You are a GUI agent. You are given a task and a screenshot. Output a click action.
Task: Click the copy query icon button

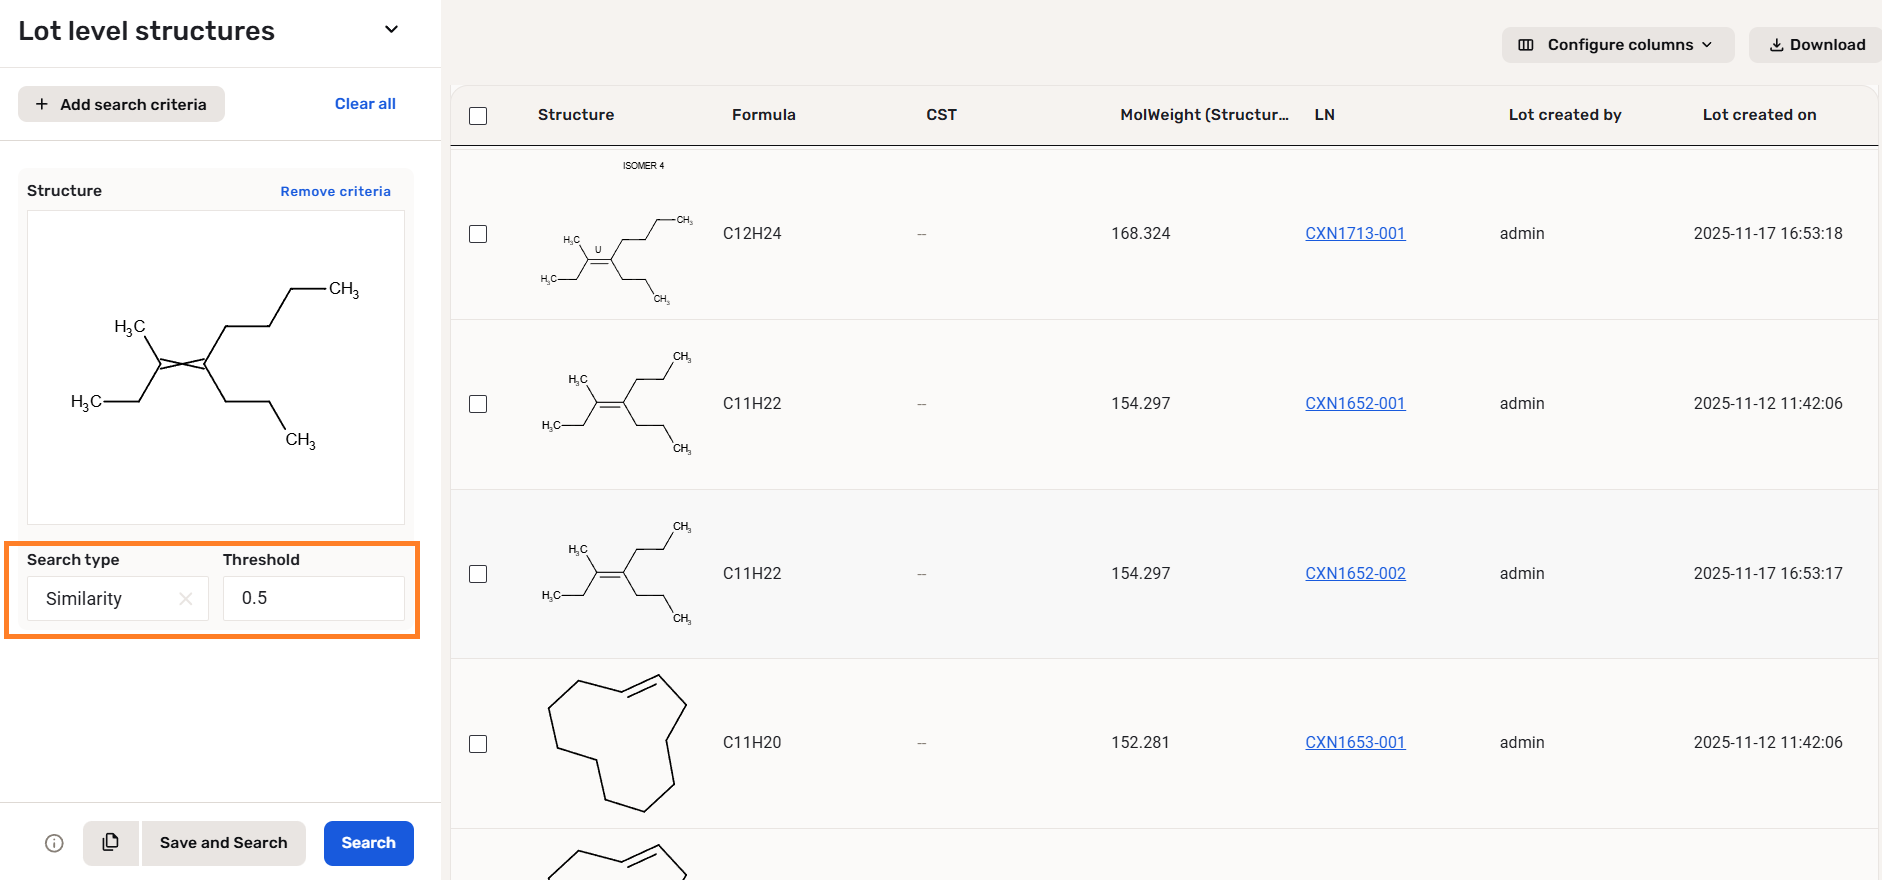(x=111, y=843)
